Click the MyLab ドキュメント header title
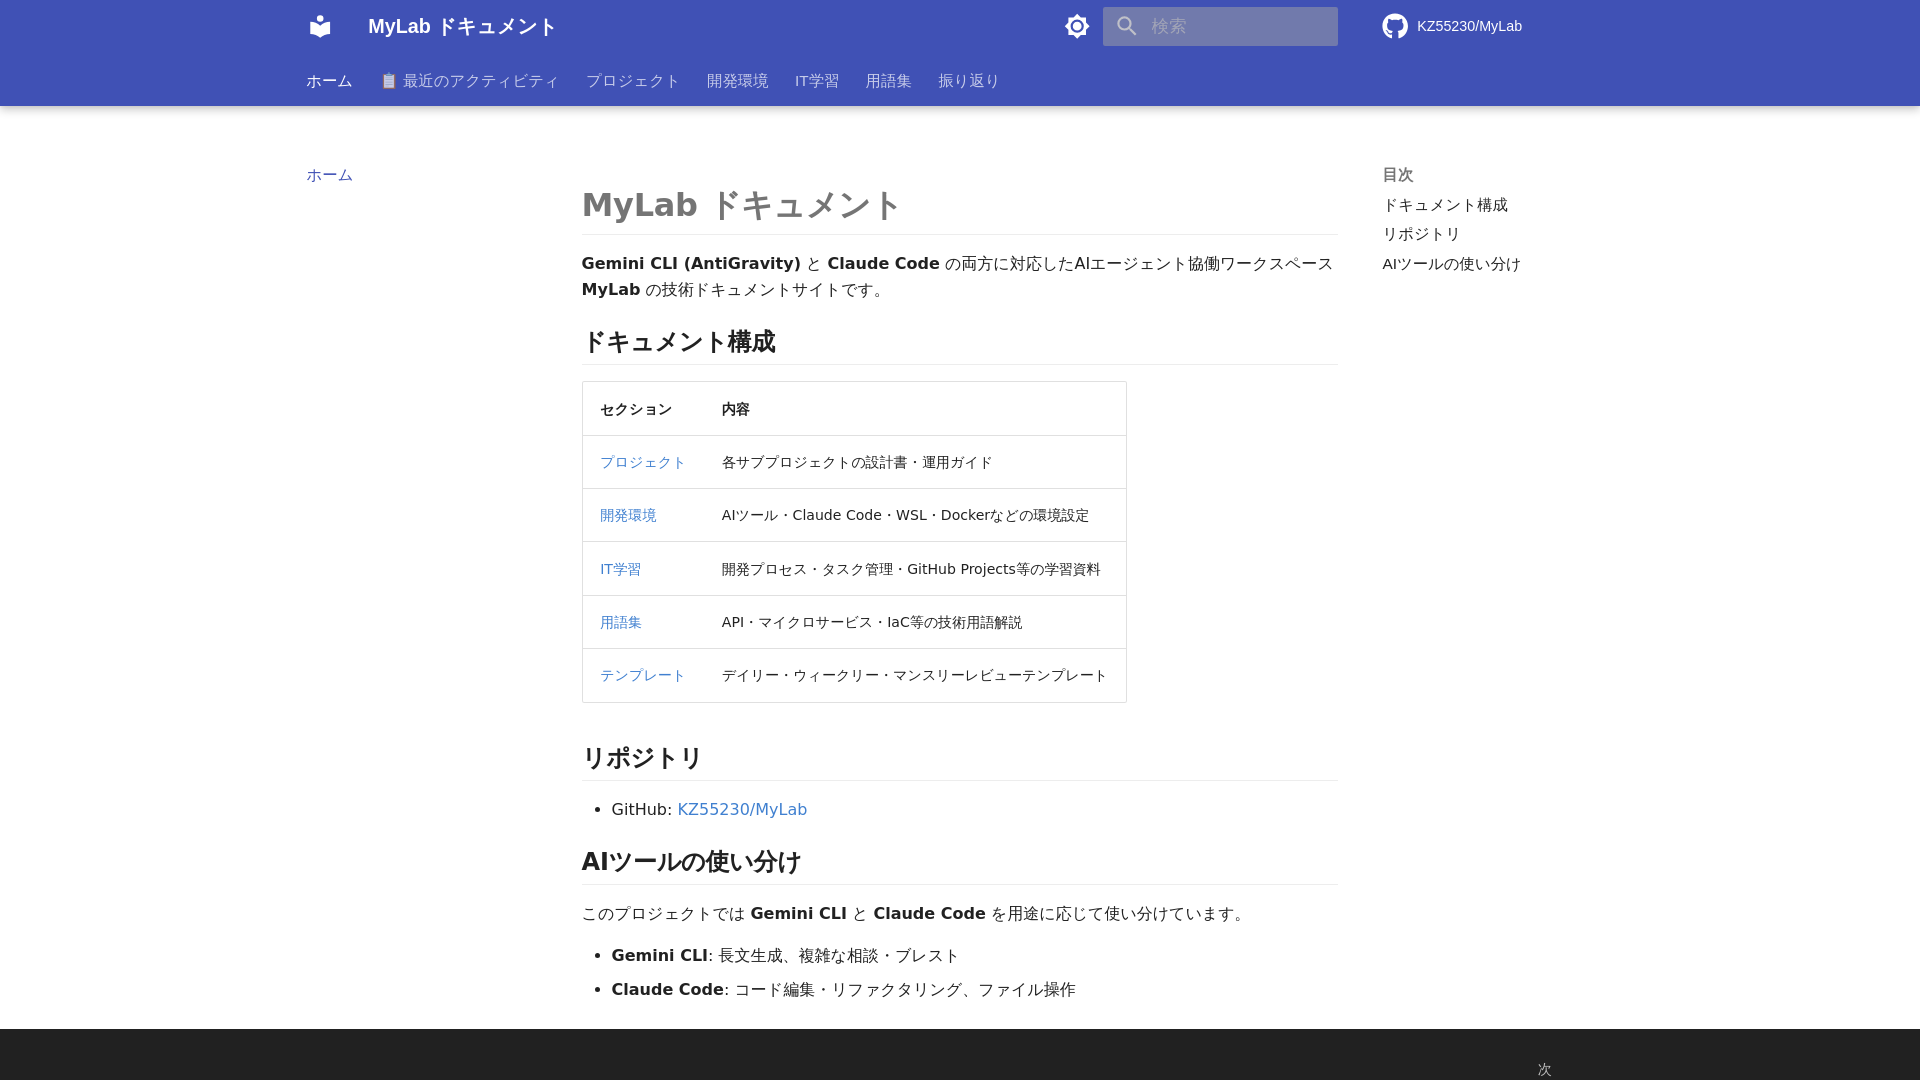1920x1080 pixels. pyautogui.click(x=462, y=26)
